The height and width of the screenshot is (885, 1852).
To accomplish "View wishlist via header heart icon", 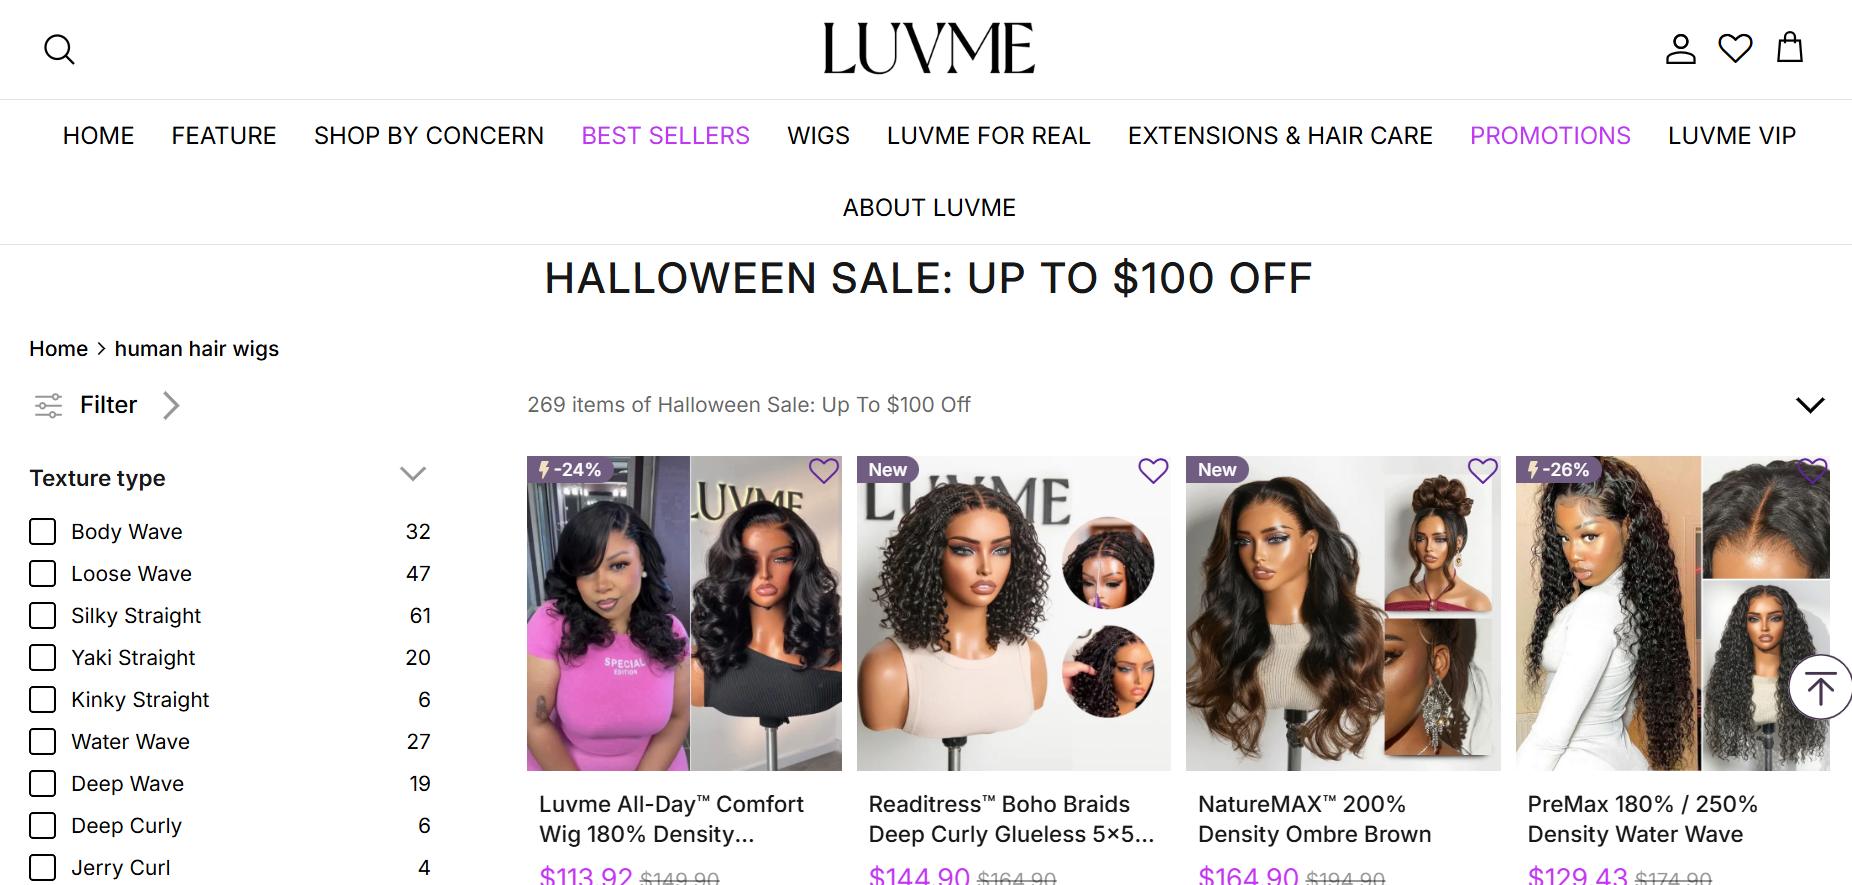I will click(1735, 48).
